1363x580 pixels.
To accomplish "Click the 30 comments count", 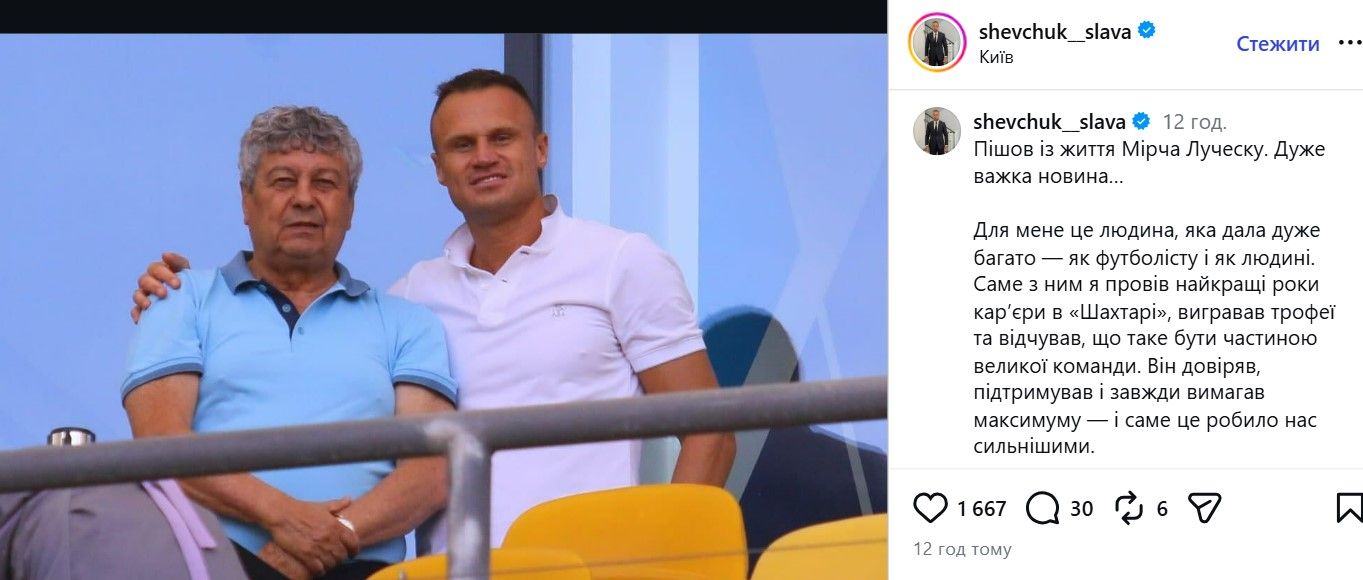I will click(x=1081, y=509).
